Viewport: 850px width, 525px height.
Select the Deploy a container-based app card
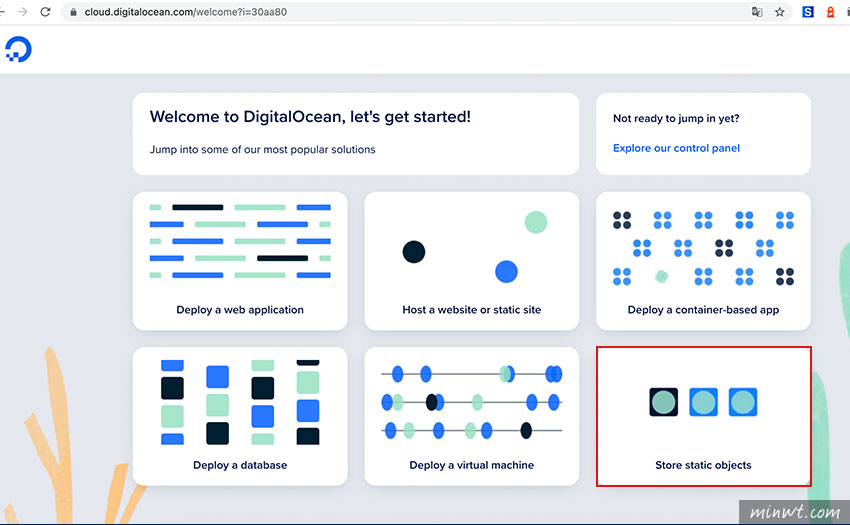703,261
